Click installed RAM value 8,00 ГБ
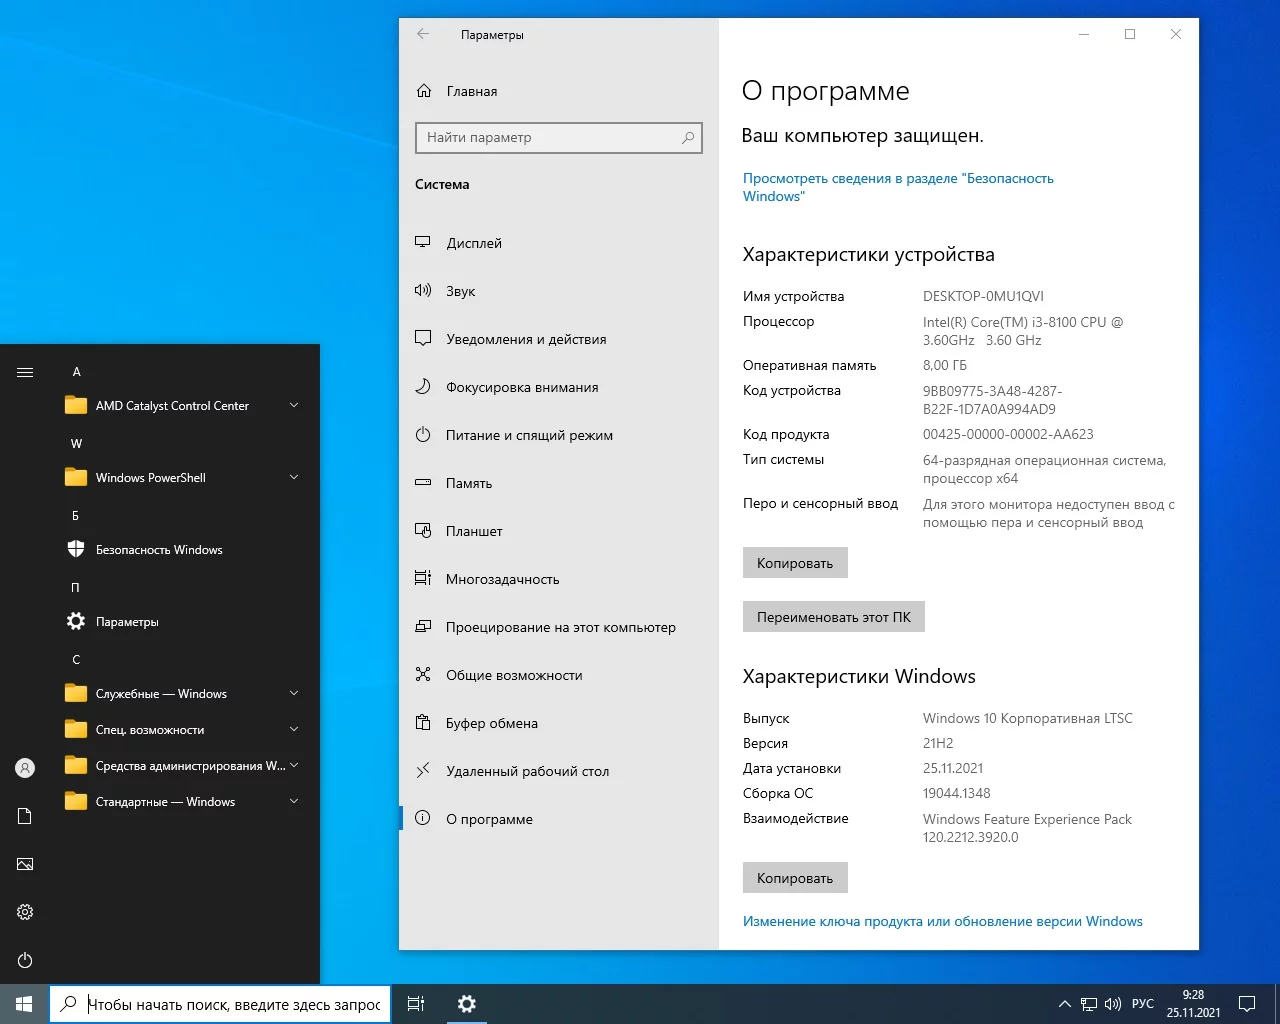 (x=945, y=366)
